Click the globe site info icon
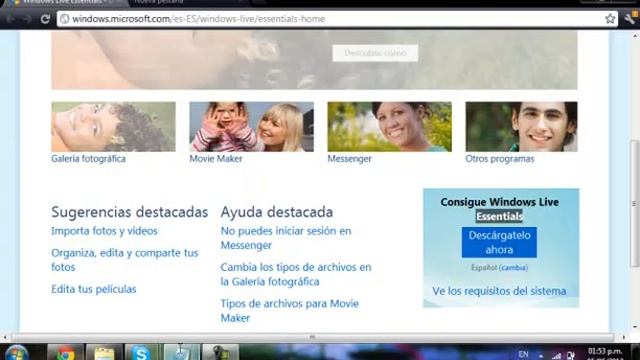This screenshot has width=640, height=360. [x=64, y=19]
